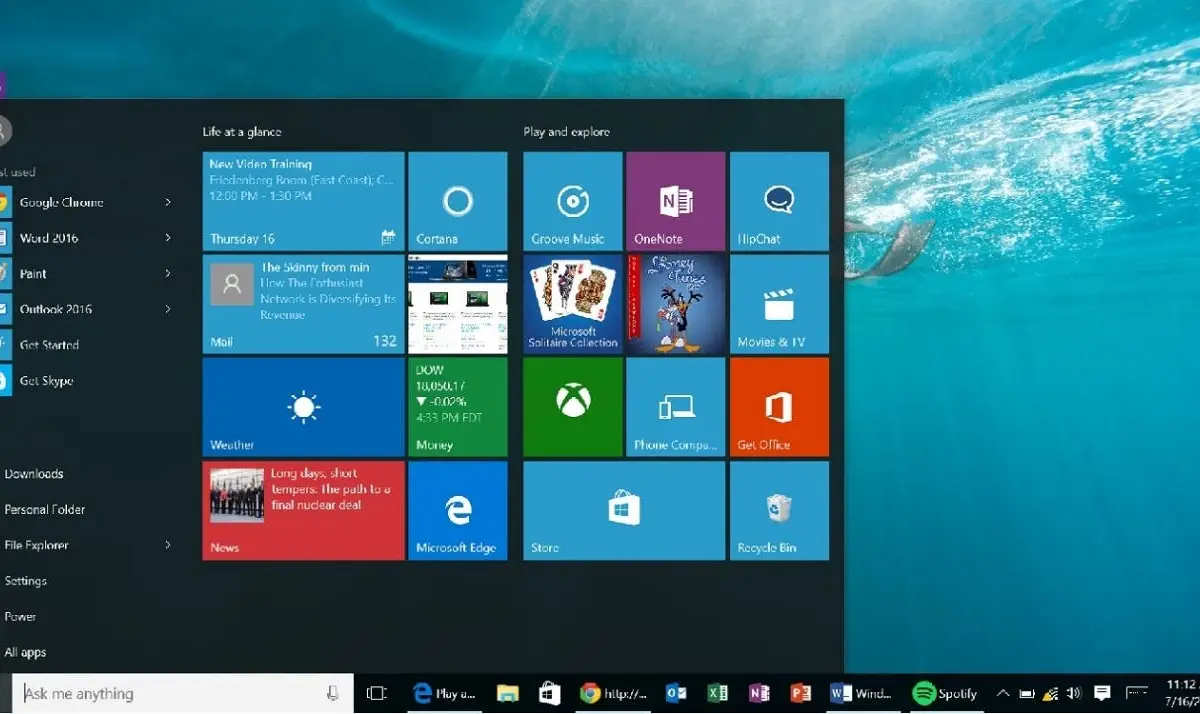The image size is (1200, 714).
Task: Click the Play and explore header
Action: [567, 132]
